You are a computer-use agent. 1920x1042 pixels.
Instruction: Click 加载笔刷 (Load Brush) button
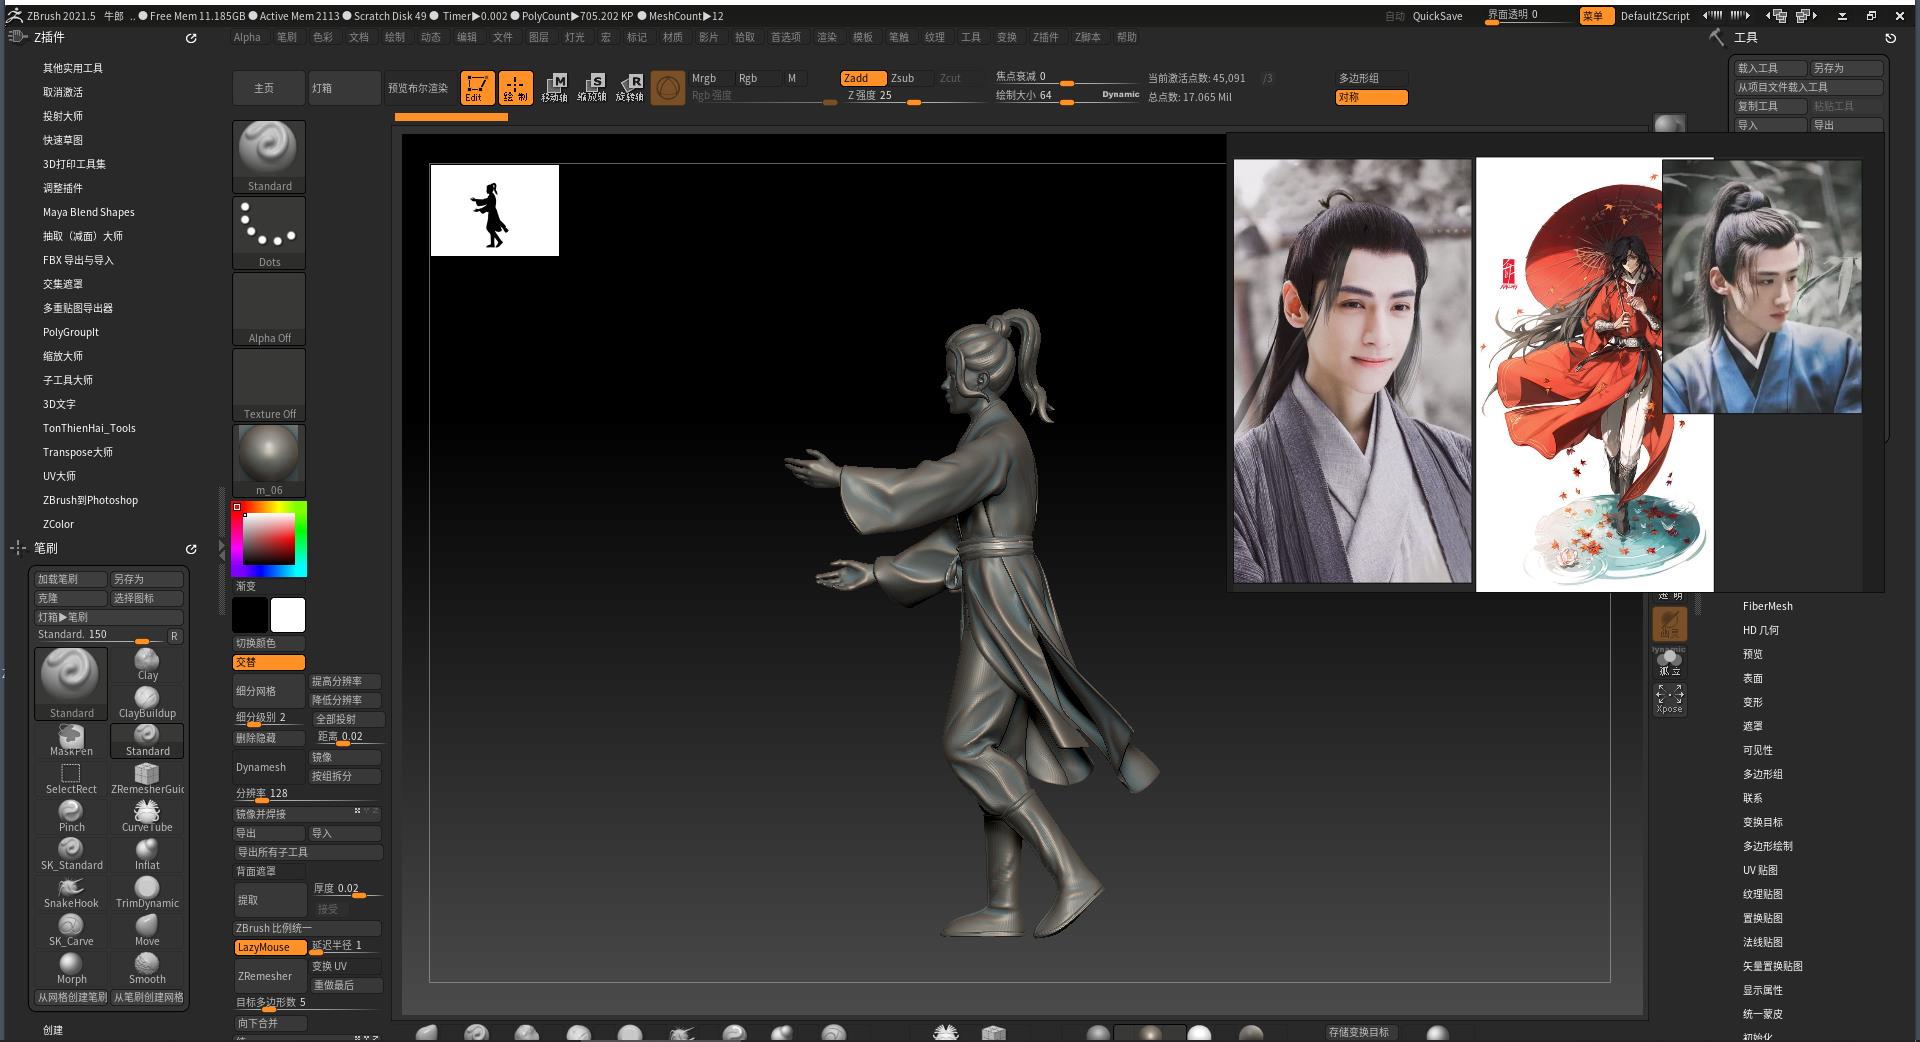70,579
